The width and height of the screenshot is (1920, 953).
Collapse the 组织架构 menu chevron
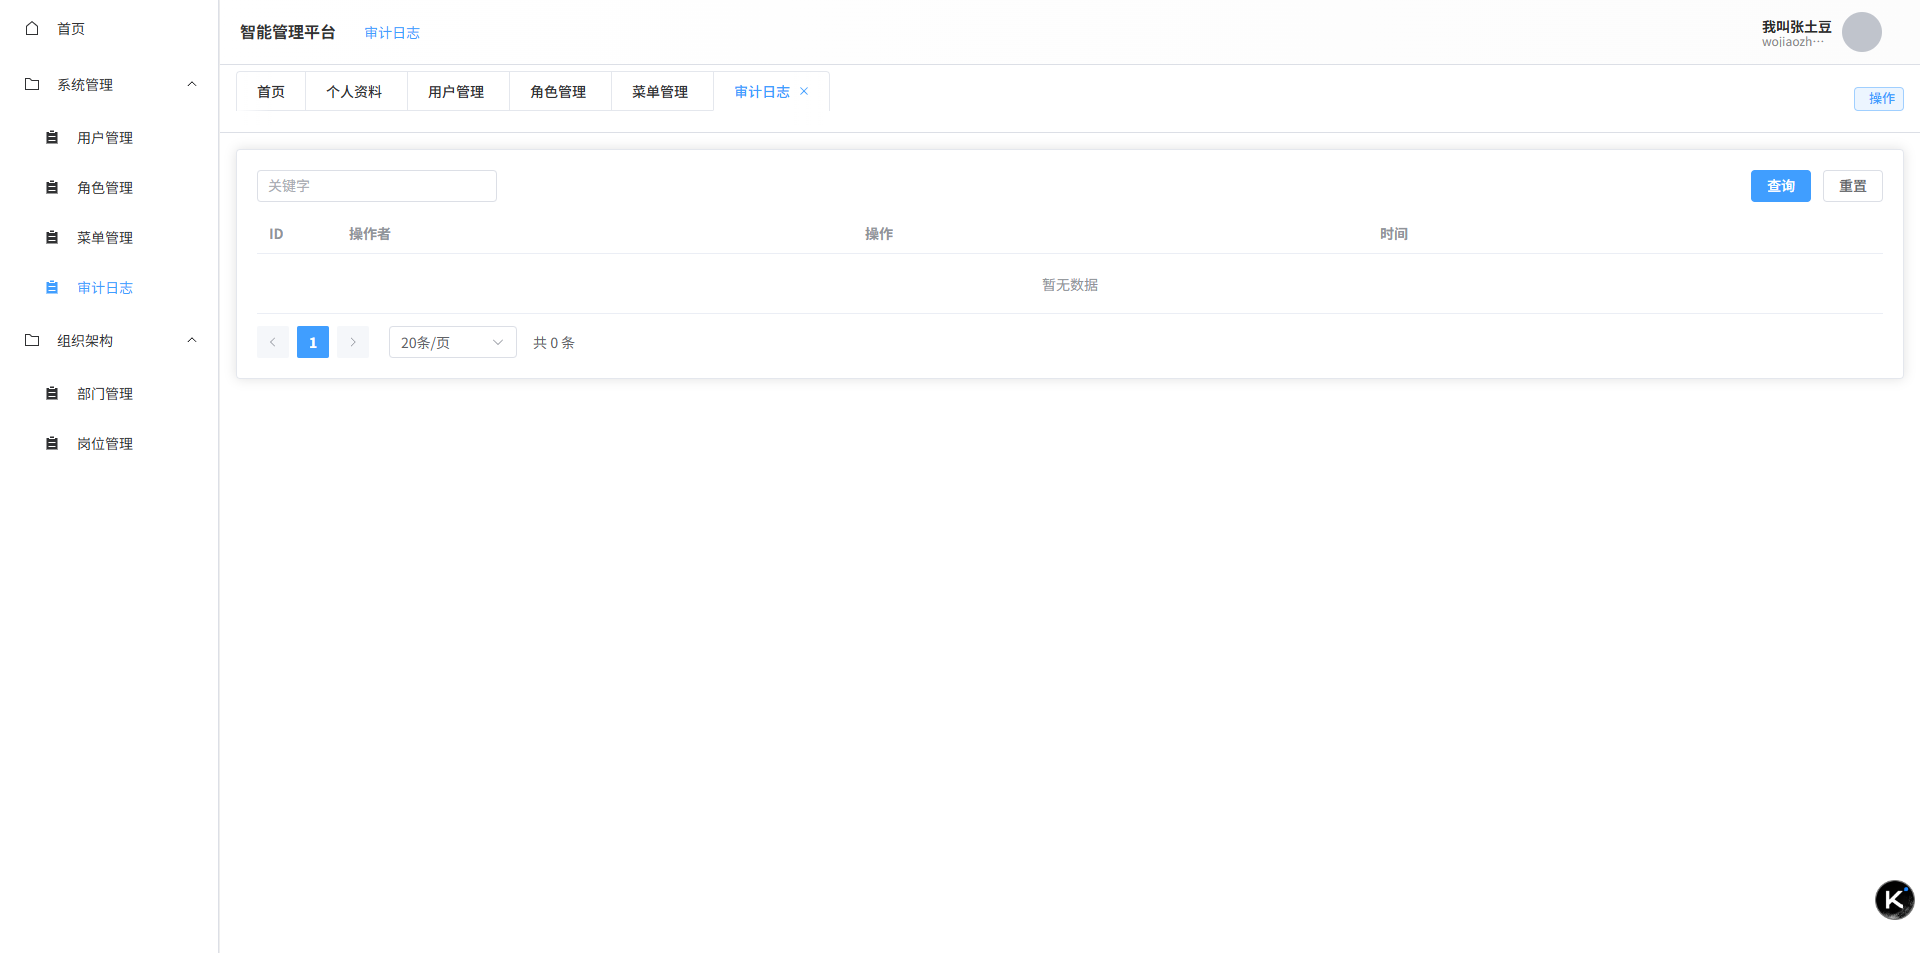point(192,340)
